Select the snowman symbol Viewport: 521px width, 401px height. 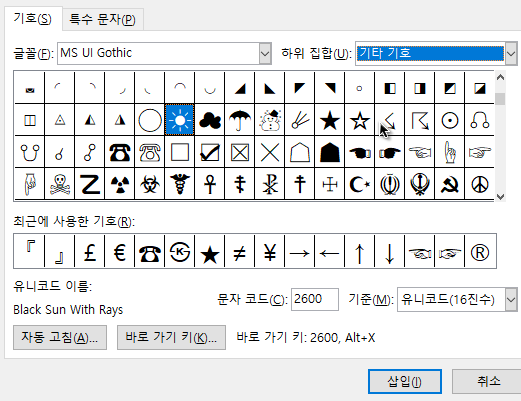(x=270, y=120)
